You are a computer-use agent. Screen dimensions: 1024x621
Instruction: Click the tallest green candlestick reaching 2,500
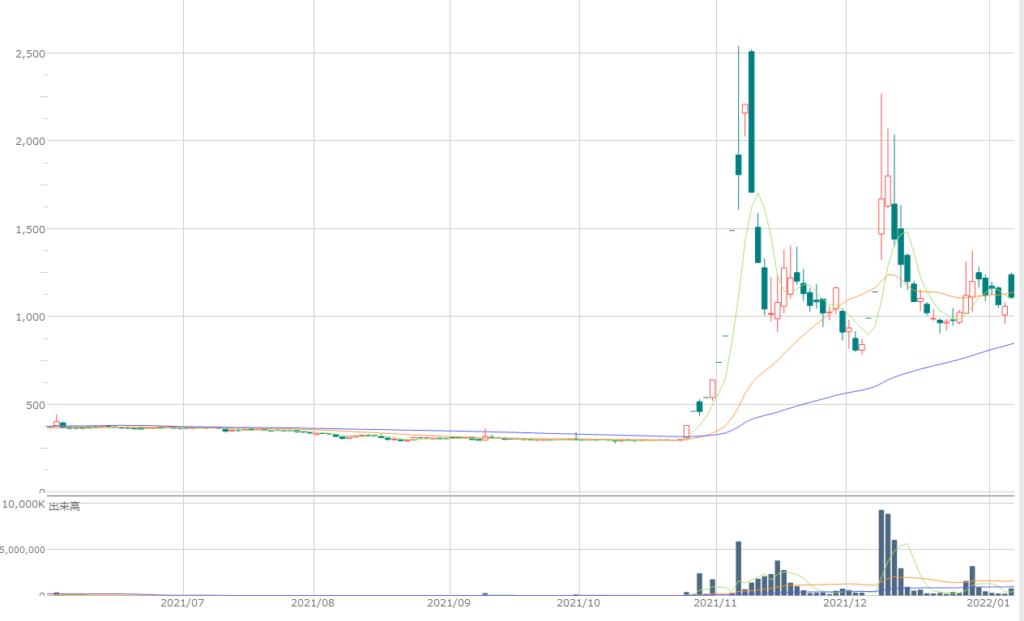(x=752, y=121)
